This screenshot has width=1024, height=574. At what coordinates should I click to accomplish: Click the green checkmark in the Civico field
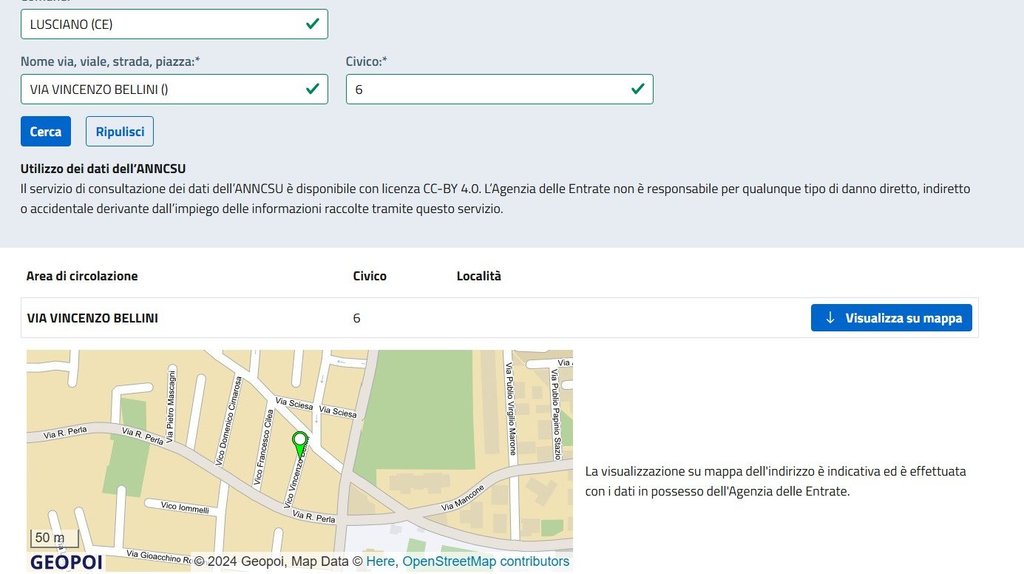638,89
